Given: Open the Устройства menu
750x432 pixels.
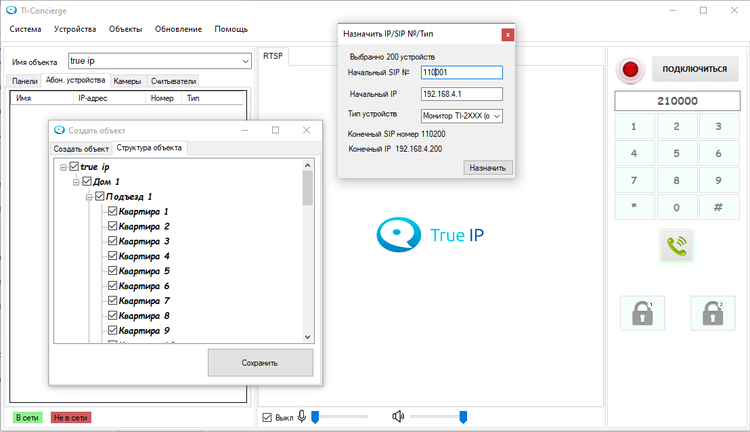Looking at the screenshot, I should coord(75,29).
